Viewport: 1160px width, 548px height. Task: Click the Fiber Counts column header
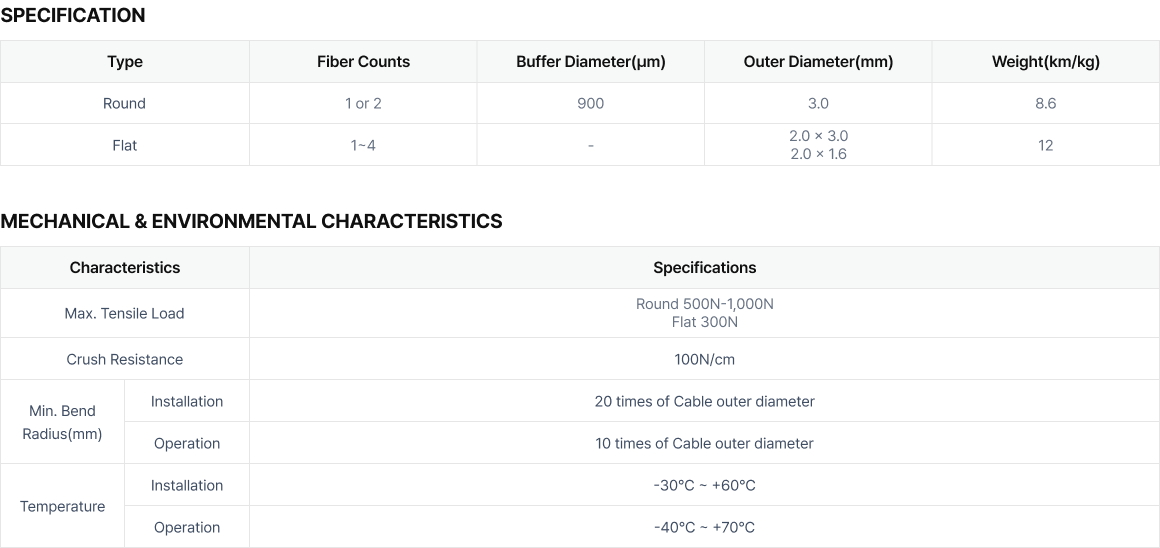coord(363,62)
